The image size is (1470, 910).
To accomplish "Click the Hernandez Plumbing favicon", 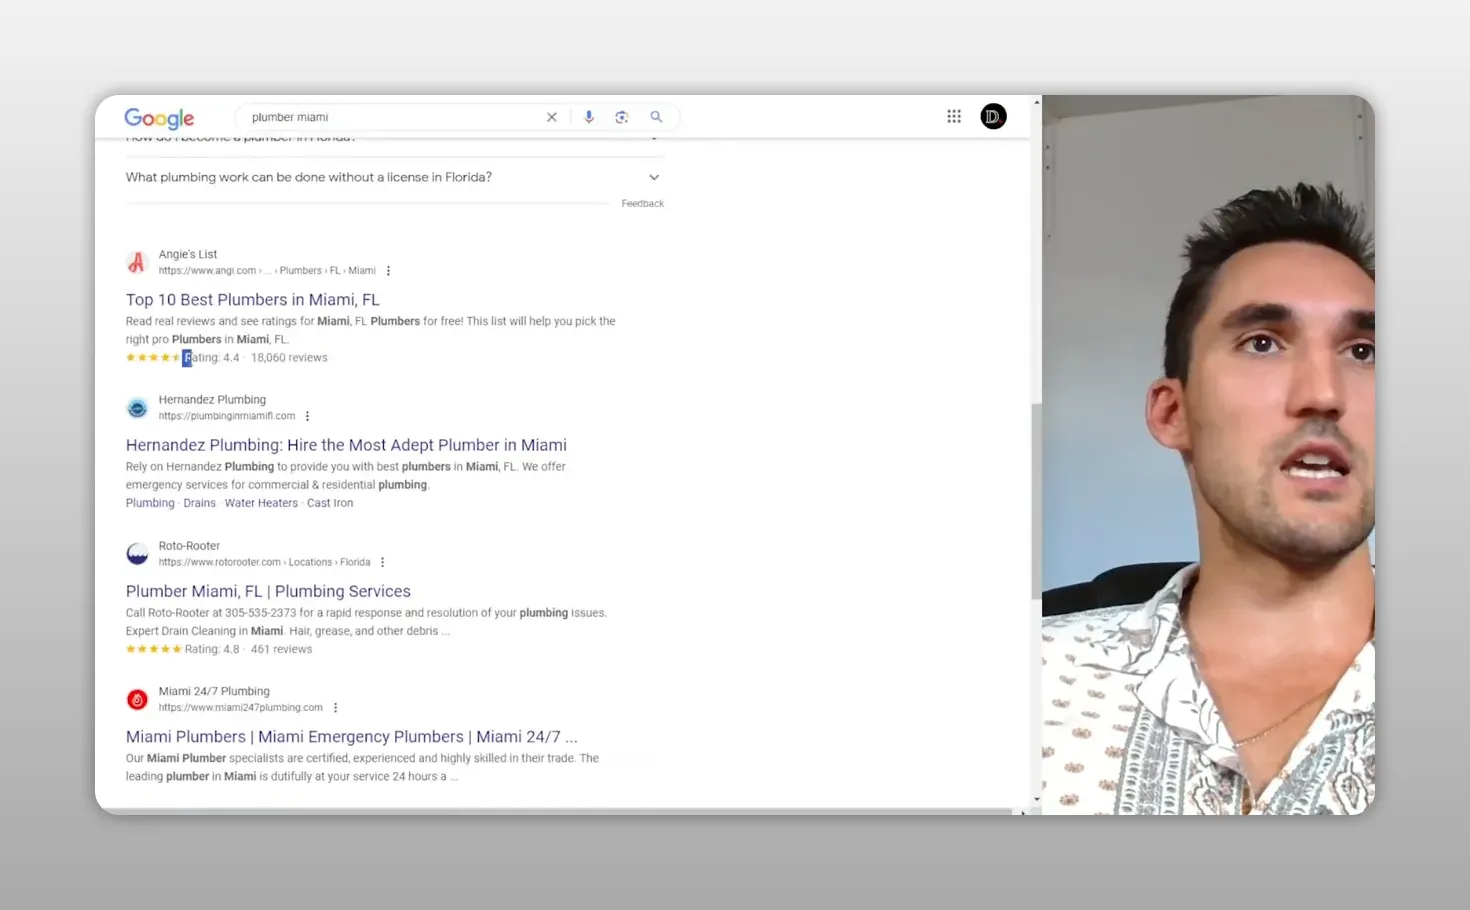I will 137,408.
